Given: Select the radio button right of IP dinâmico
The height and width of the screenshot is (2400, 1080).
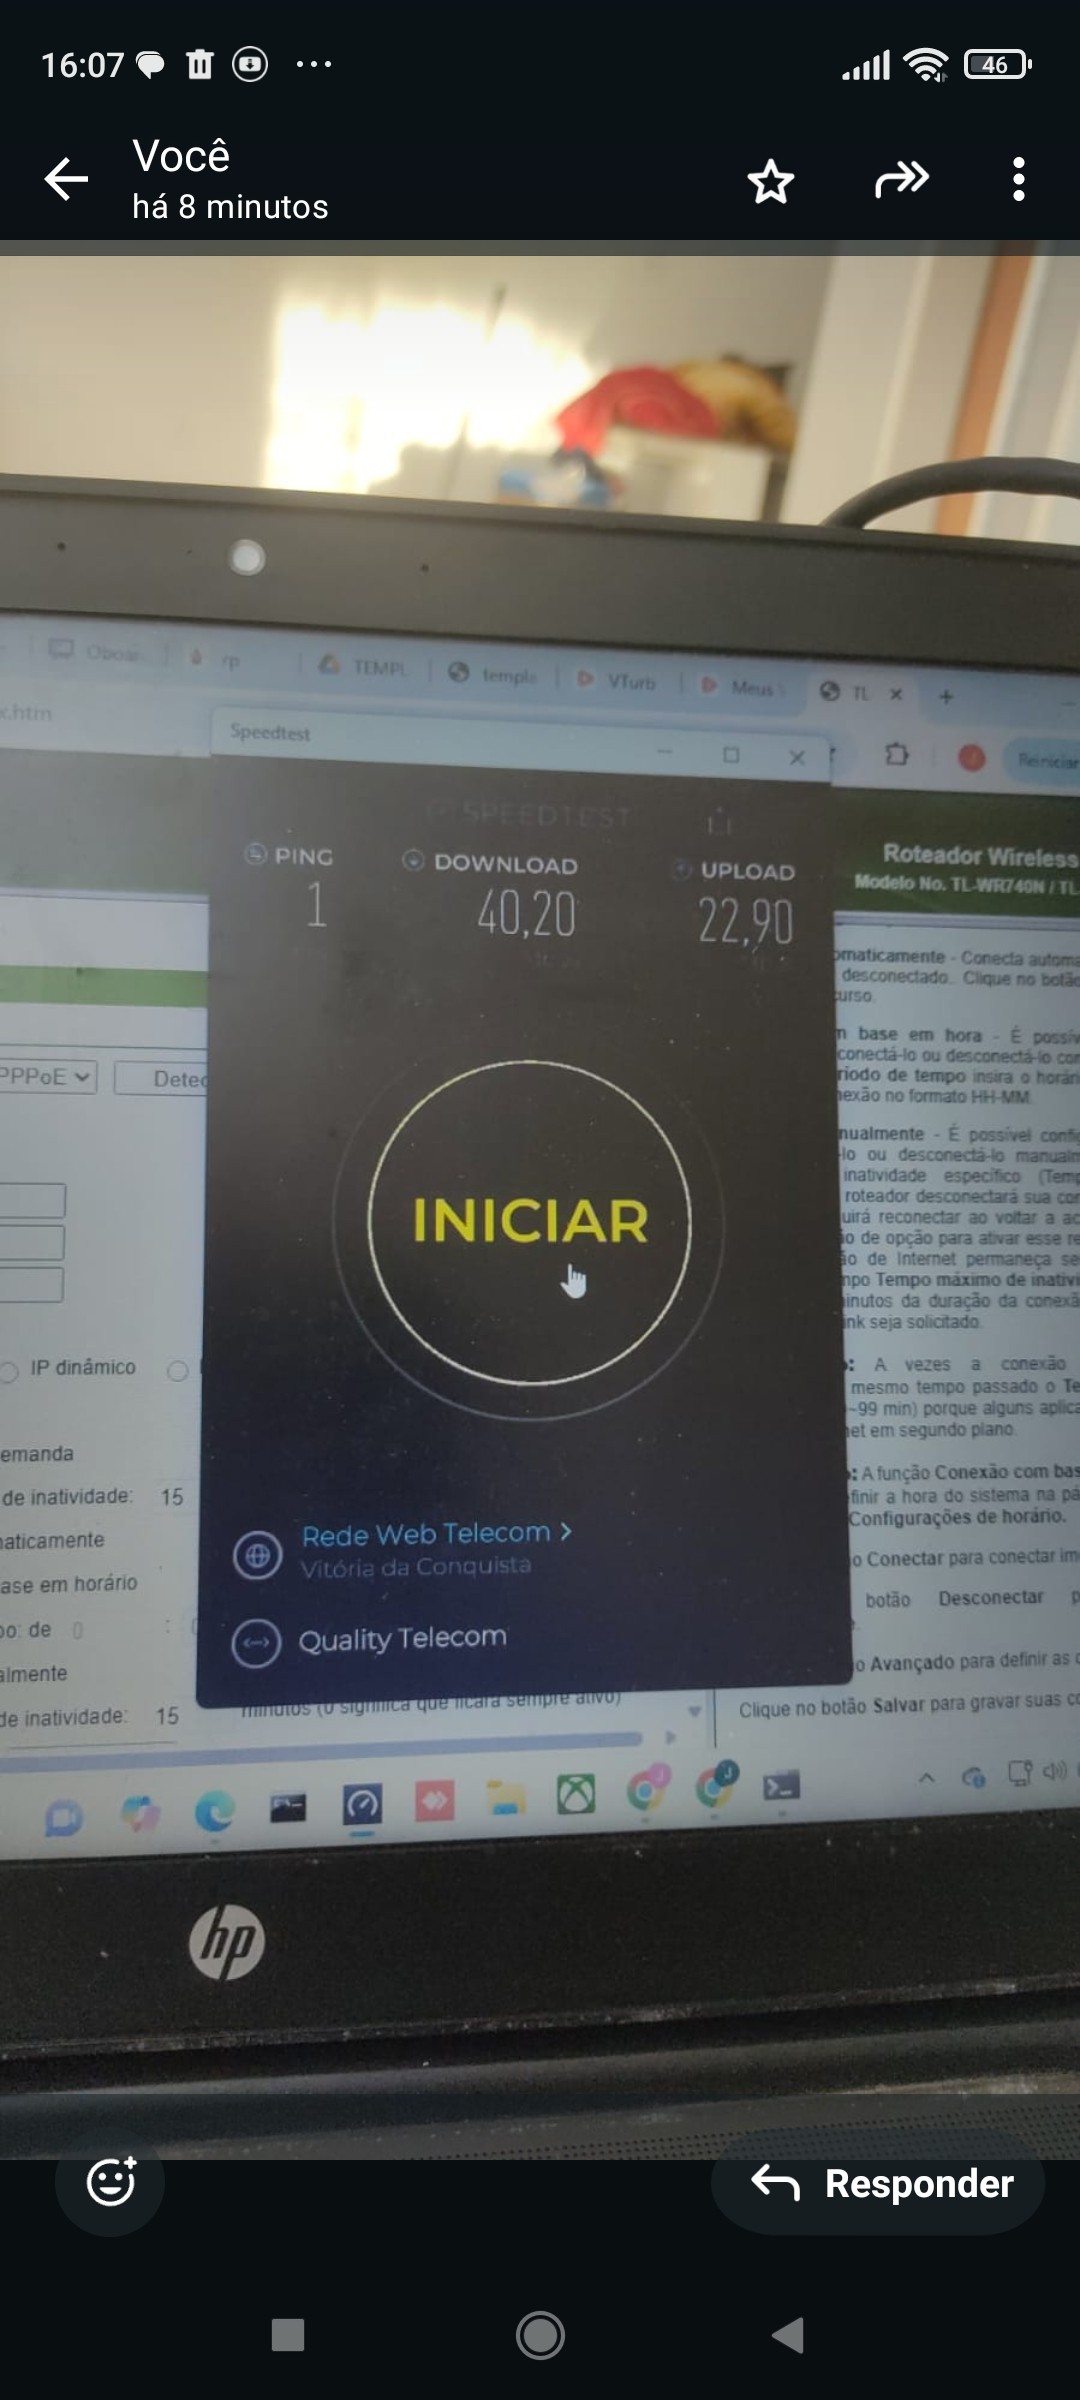Looking at the screenshot, I should click(x=178, y=1370).
